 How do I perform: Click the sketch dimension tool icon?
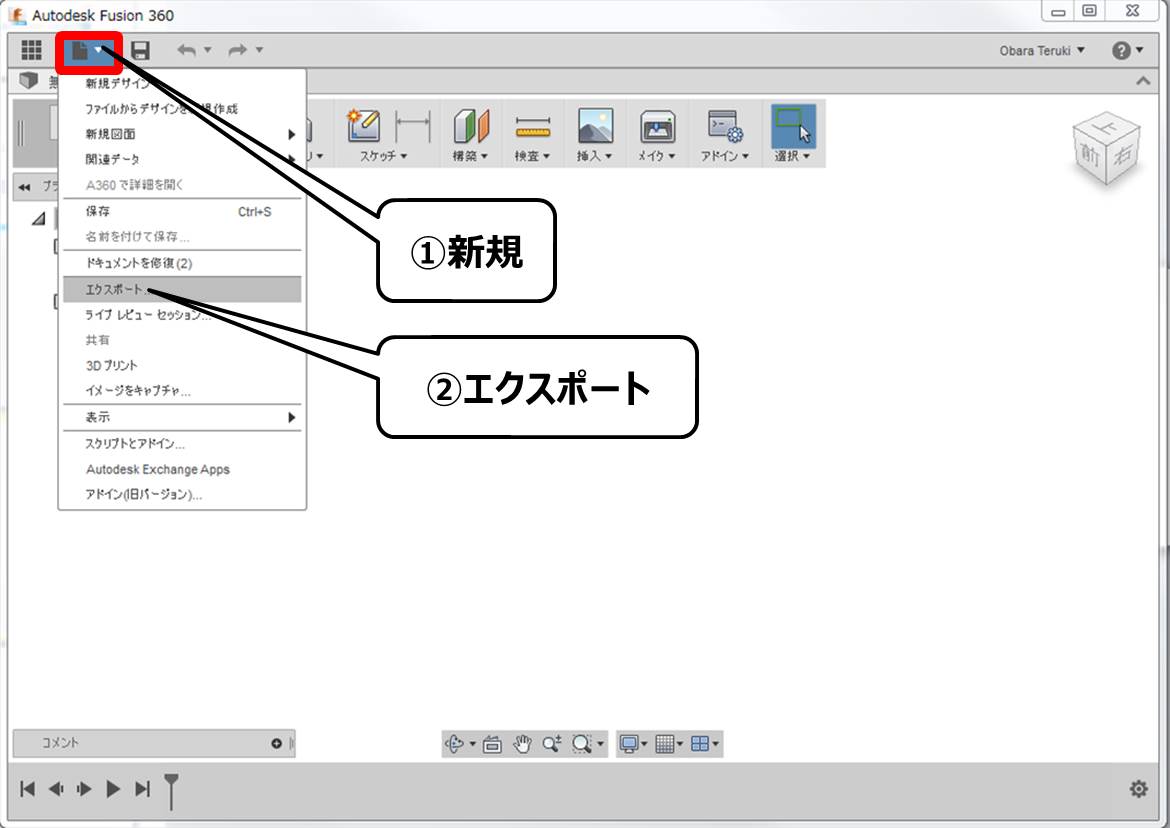pos(413,125)
